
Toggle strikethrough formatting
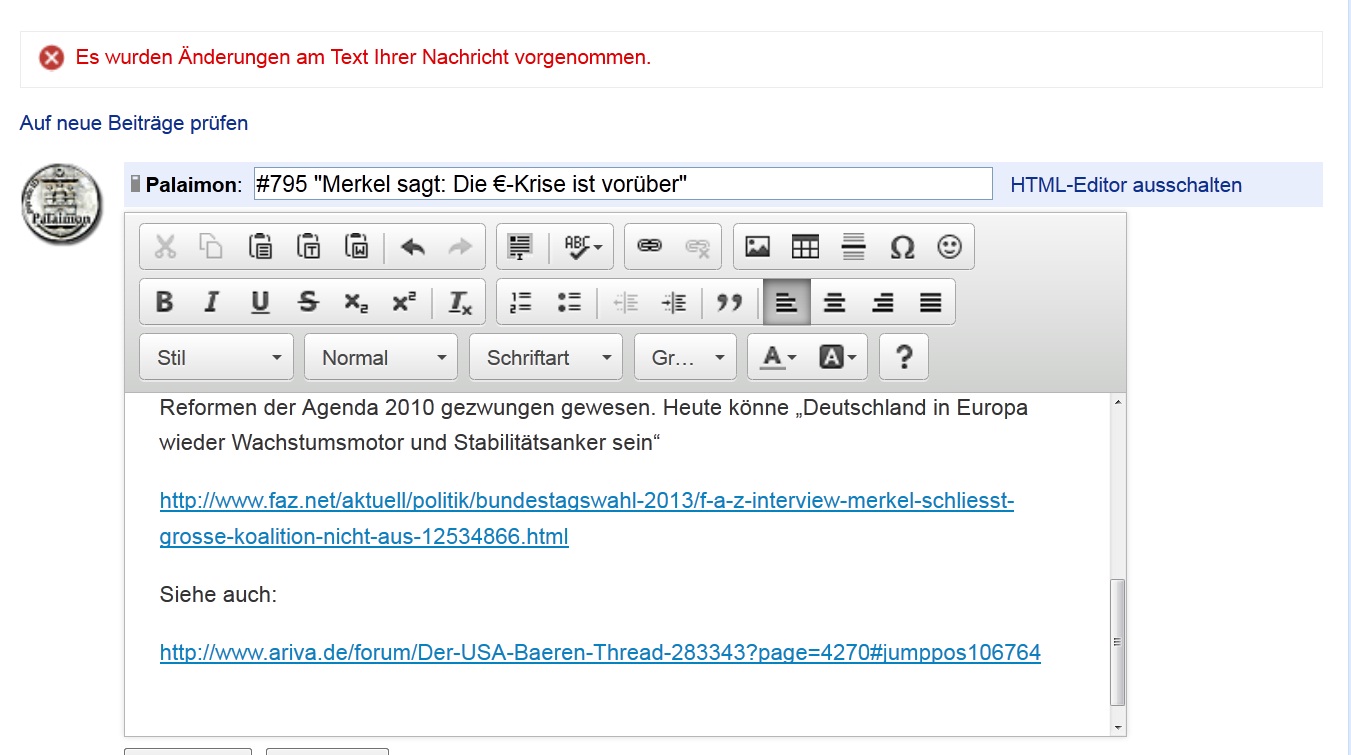point(308,302)
